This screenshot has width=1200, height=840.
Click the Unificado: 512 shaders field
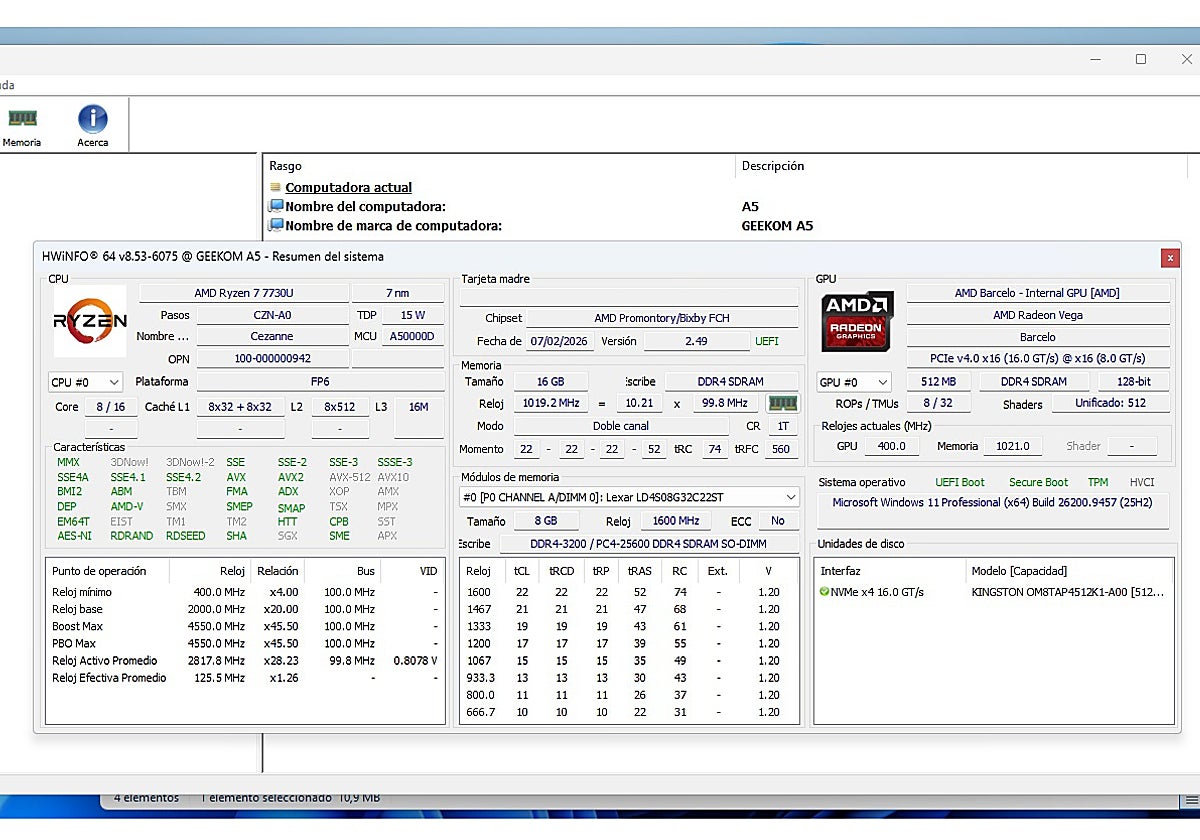coord(1109,403)
